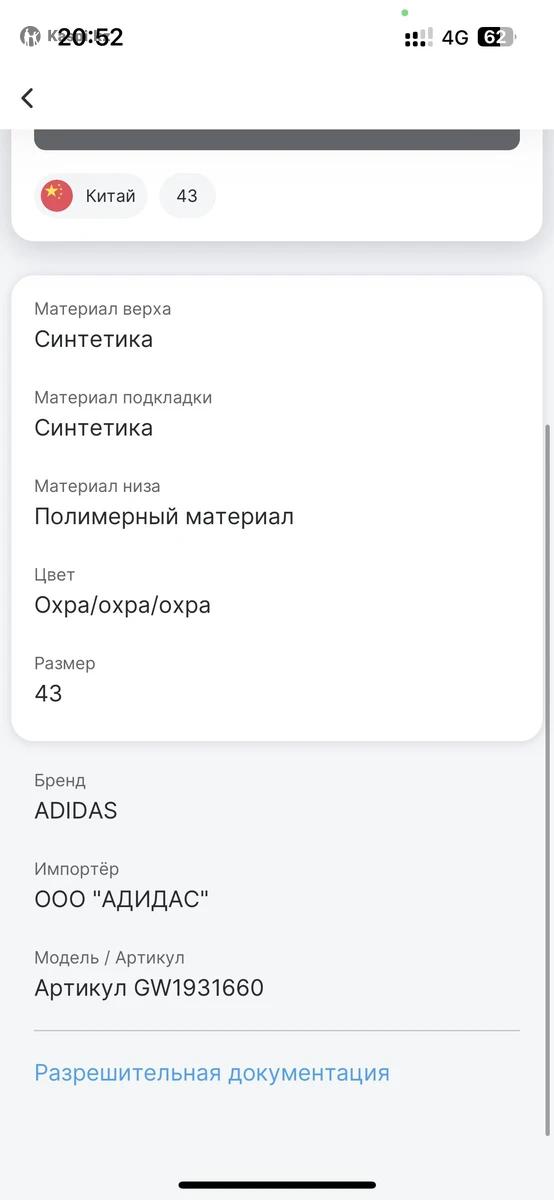Open Разрешительная документация link
This screenshot has height=1200, width=554.
212,1073
